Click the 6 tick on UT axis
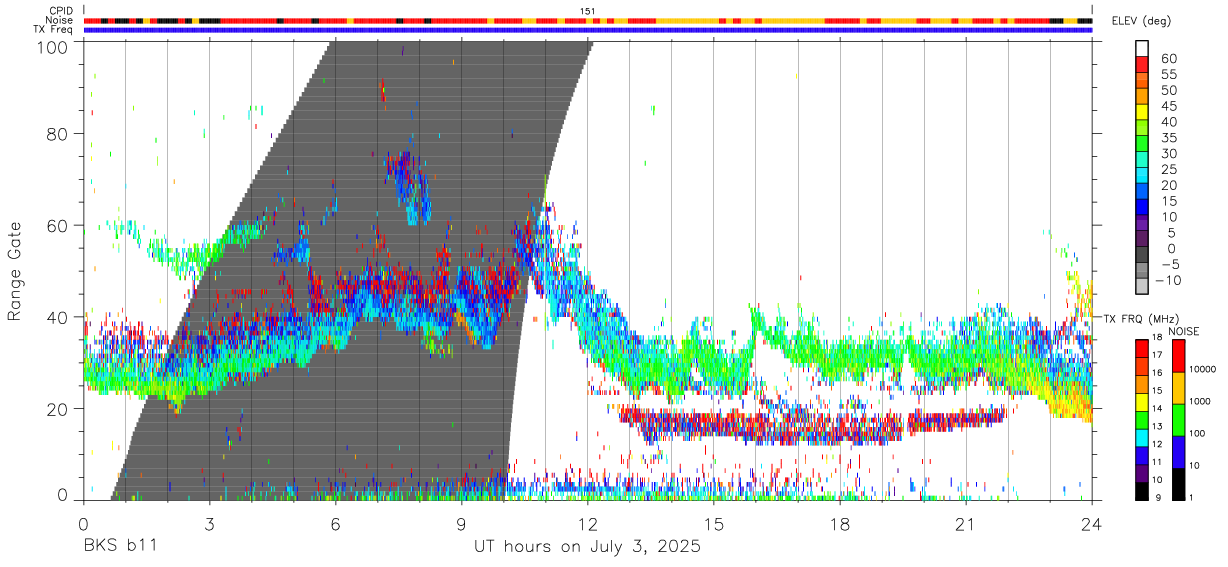Image resolution: width=1228 pixels, height=567 pixels. (336, 524)
